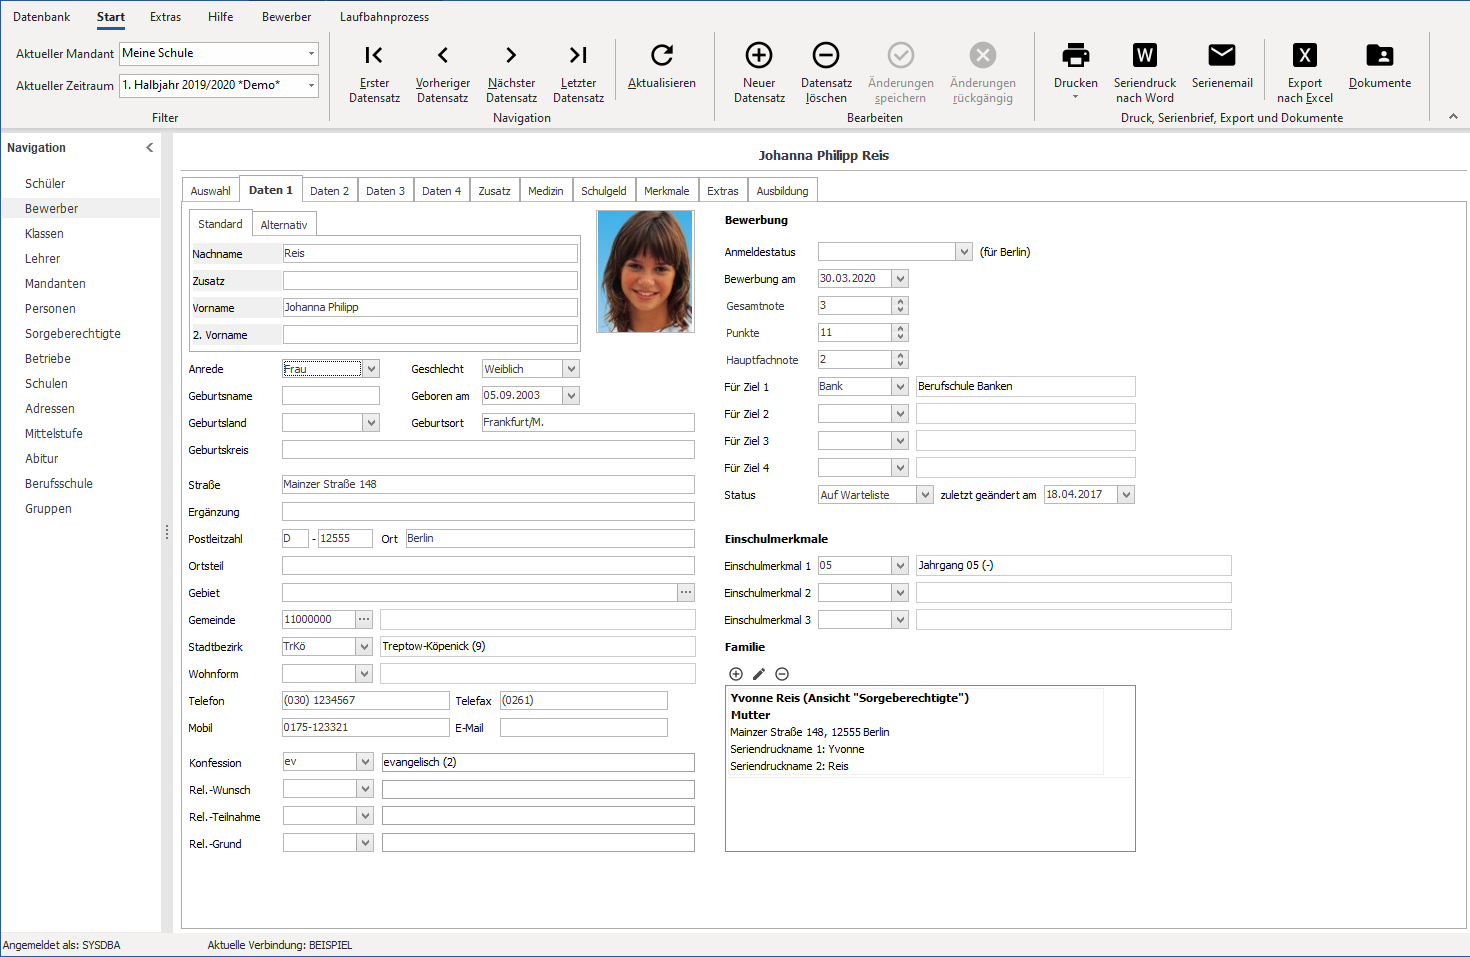1470x957 pixels.
Task: Delete record using Datensatz löschen icon
Action: 826,55
